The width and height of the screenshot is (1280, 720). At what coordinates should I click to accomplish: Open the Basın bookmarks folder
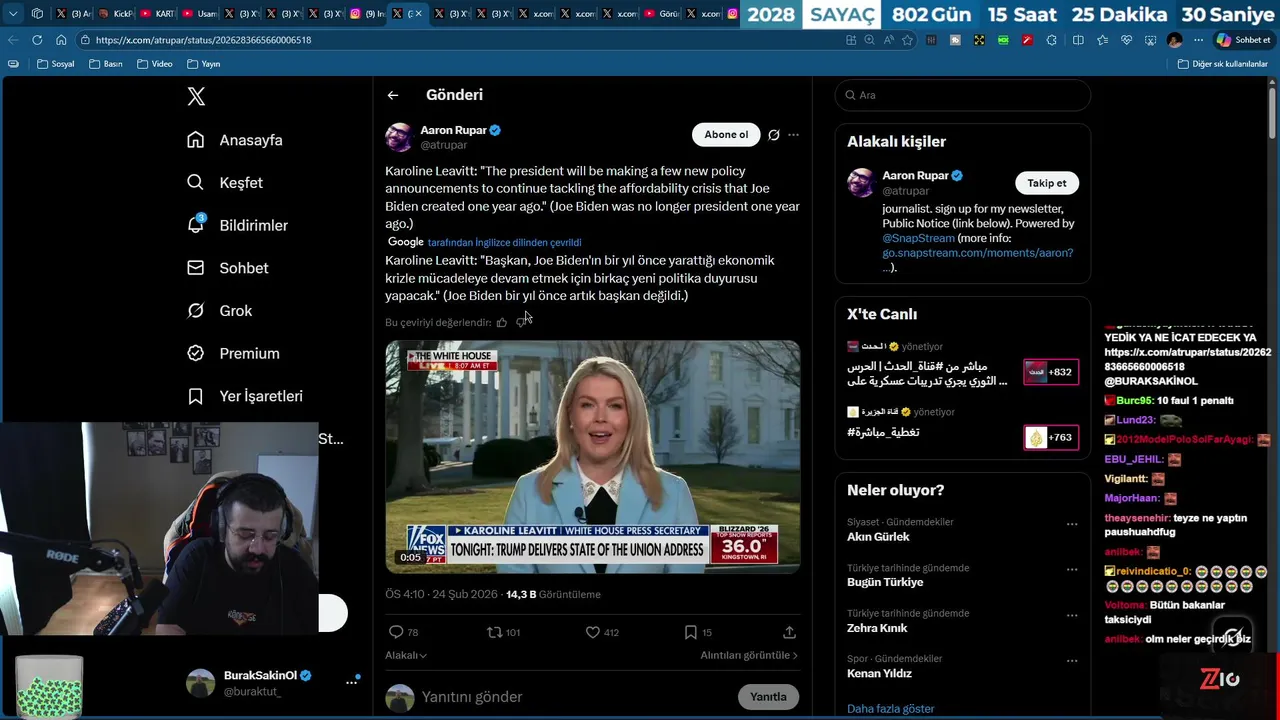(106, 64)
